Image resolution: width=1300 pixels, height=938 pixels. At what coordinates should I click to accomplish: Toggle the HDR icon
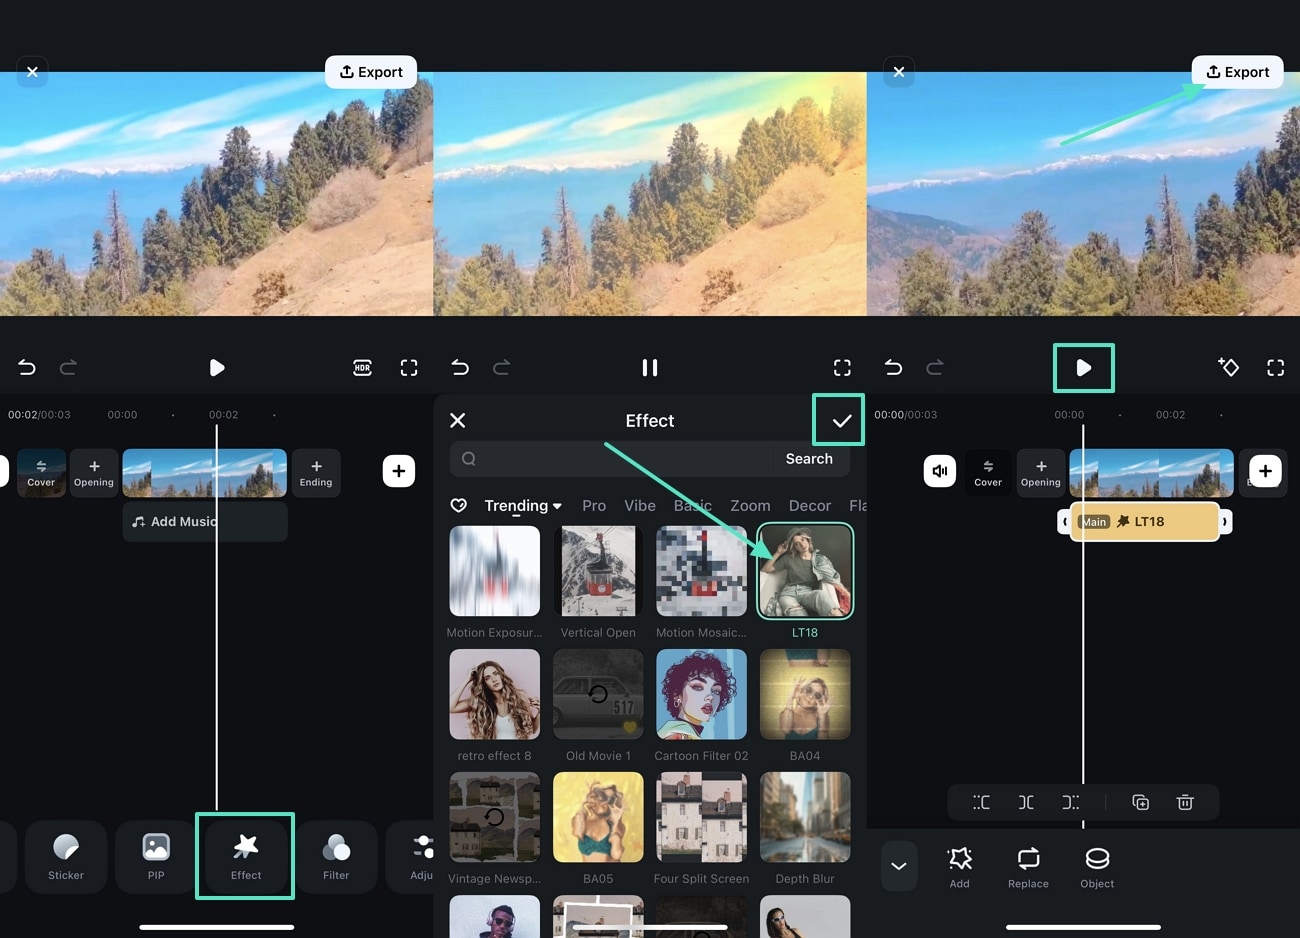[x=362, y=368]
